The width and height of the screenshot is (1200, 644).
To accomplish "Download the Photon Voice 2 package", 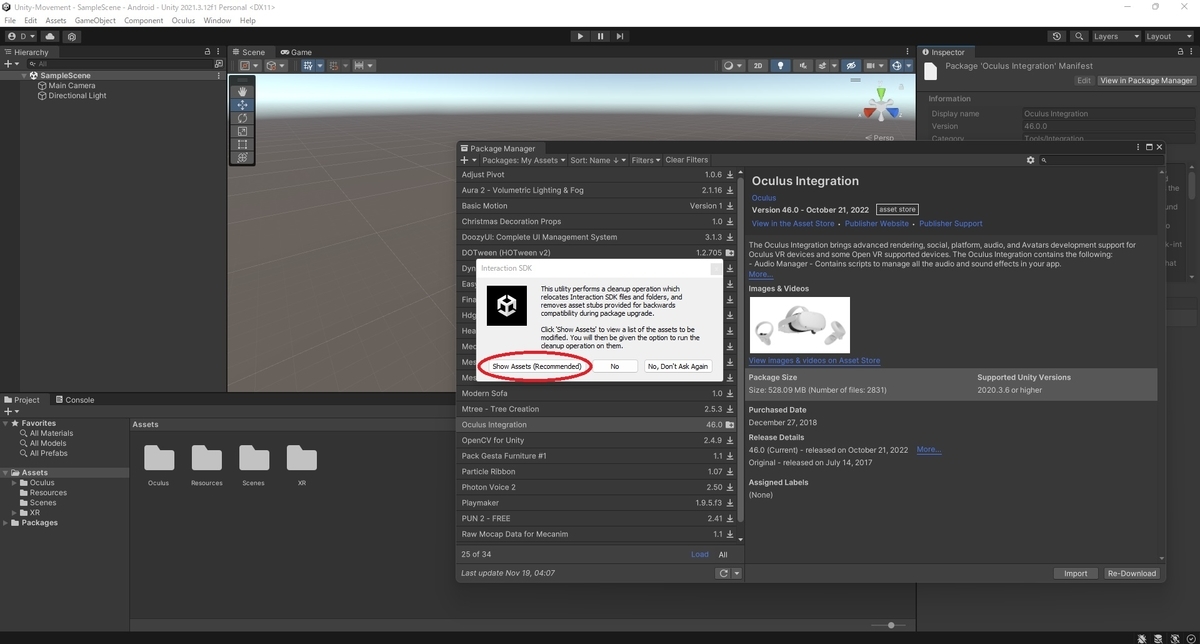I will click(730, 487).
